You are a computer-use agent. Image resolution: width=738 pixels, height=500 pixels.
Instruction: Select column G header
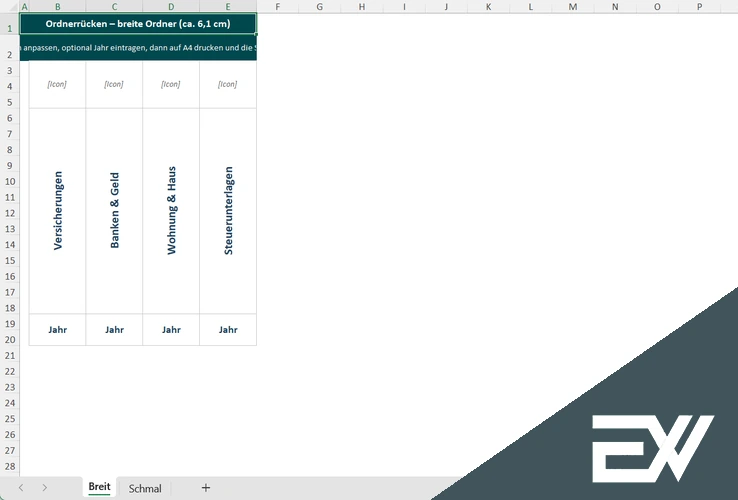[x=320, y=7]
